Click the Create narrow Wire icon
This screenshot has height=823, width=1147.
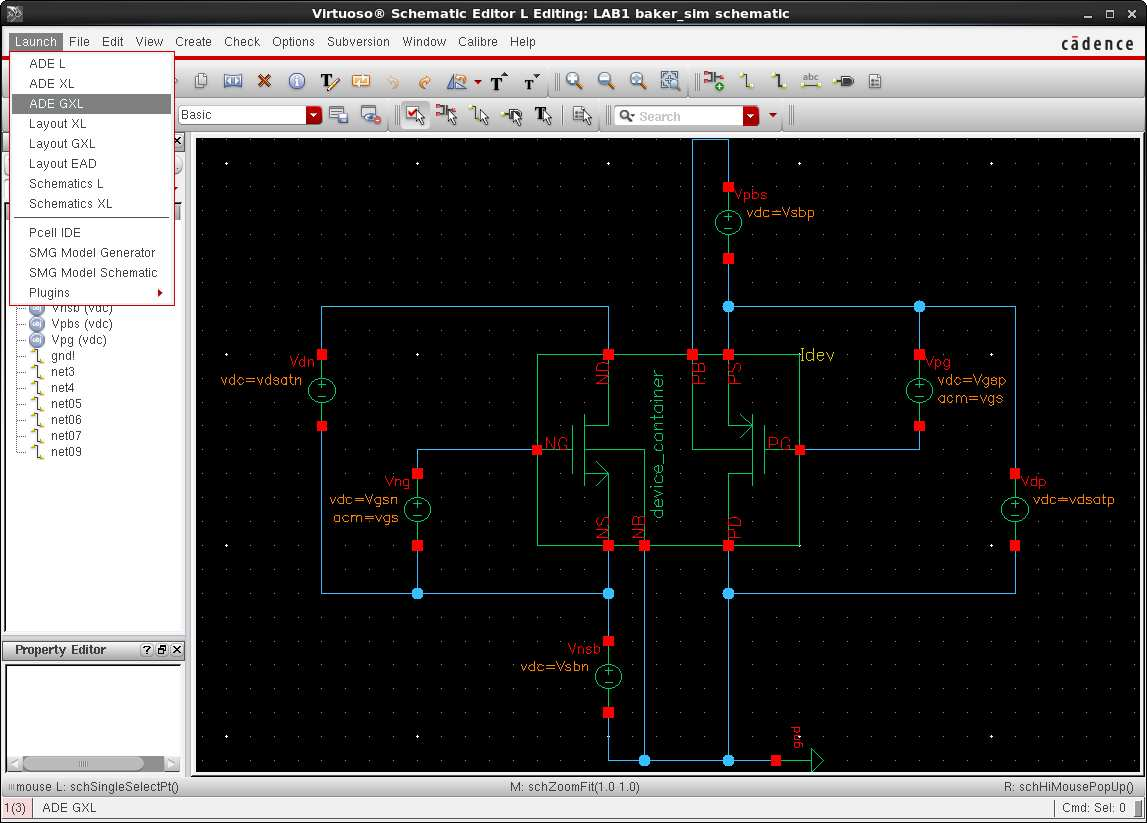(746, 81)
